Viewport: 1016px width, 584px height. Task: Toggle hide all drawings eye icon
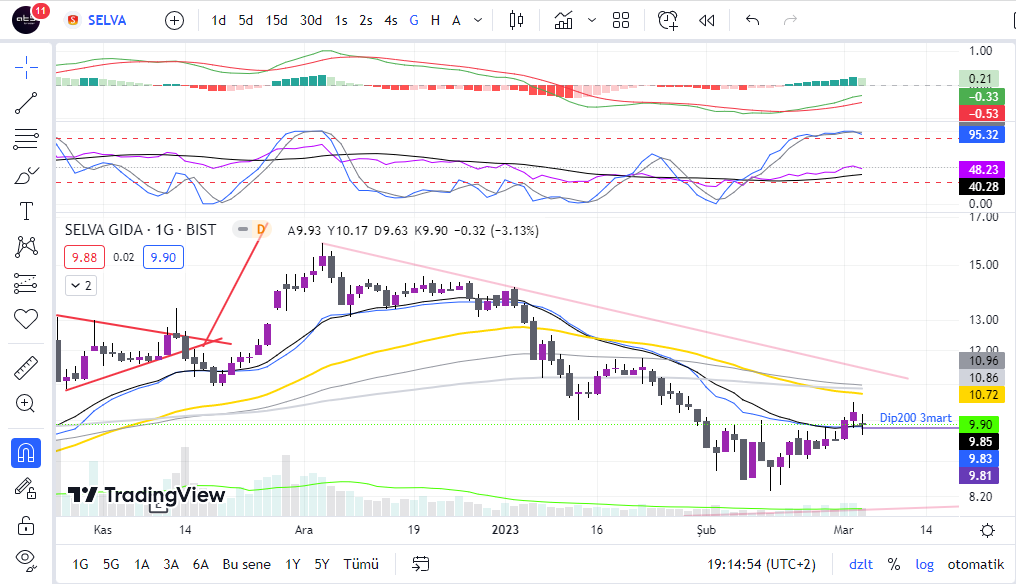point(26,559)
